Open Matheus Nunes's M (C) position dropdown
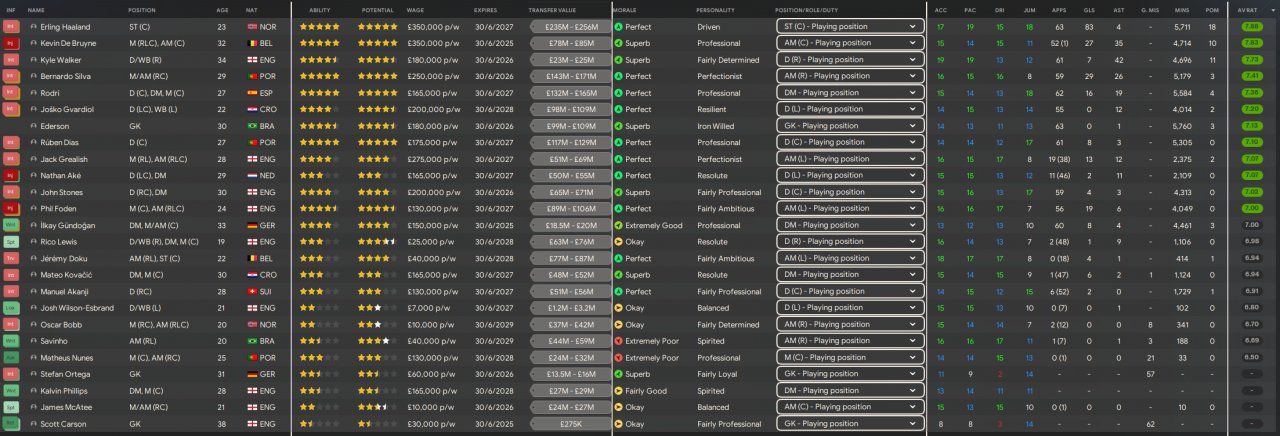 [849, 357]
